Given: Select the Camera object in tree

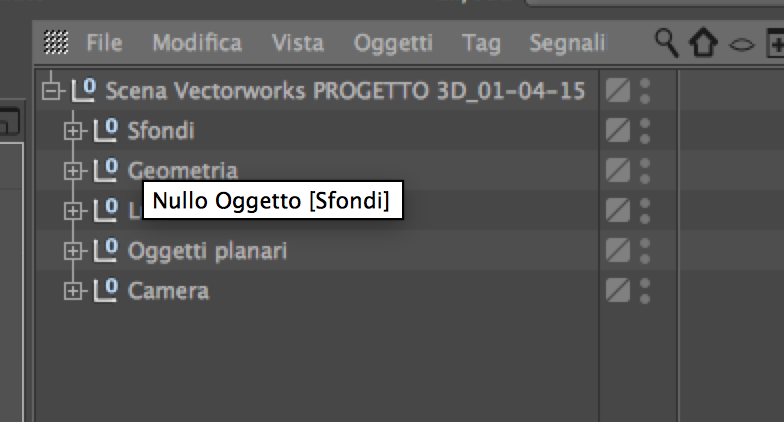Looking at the screenshot, I should tap(168, 291).
